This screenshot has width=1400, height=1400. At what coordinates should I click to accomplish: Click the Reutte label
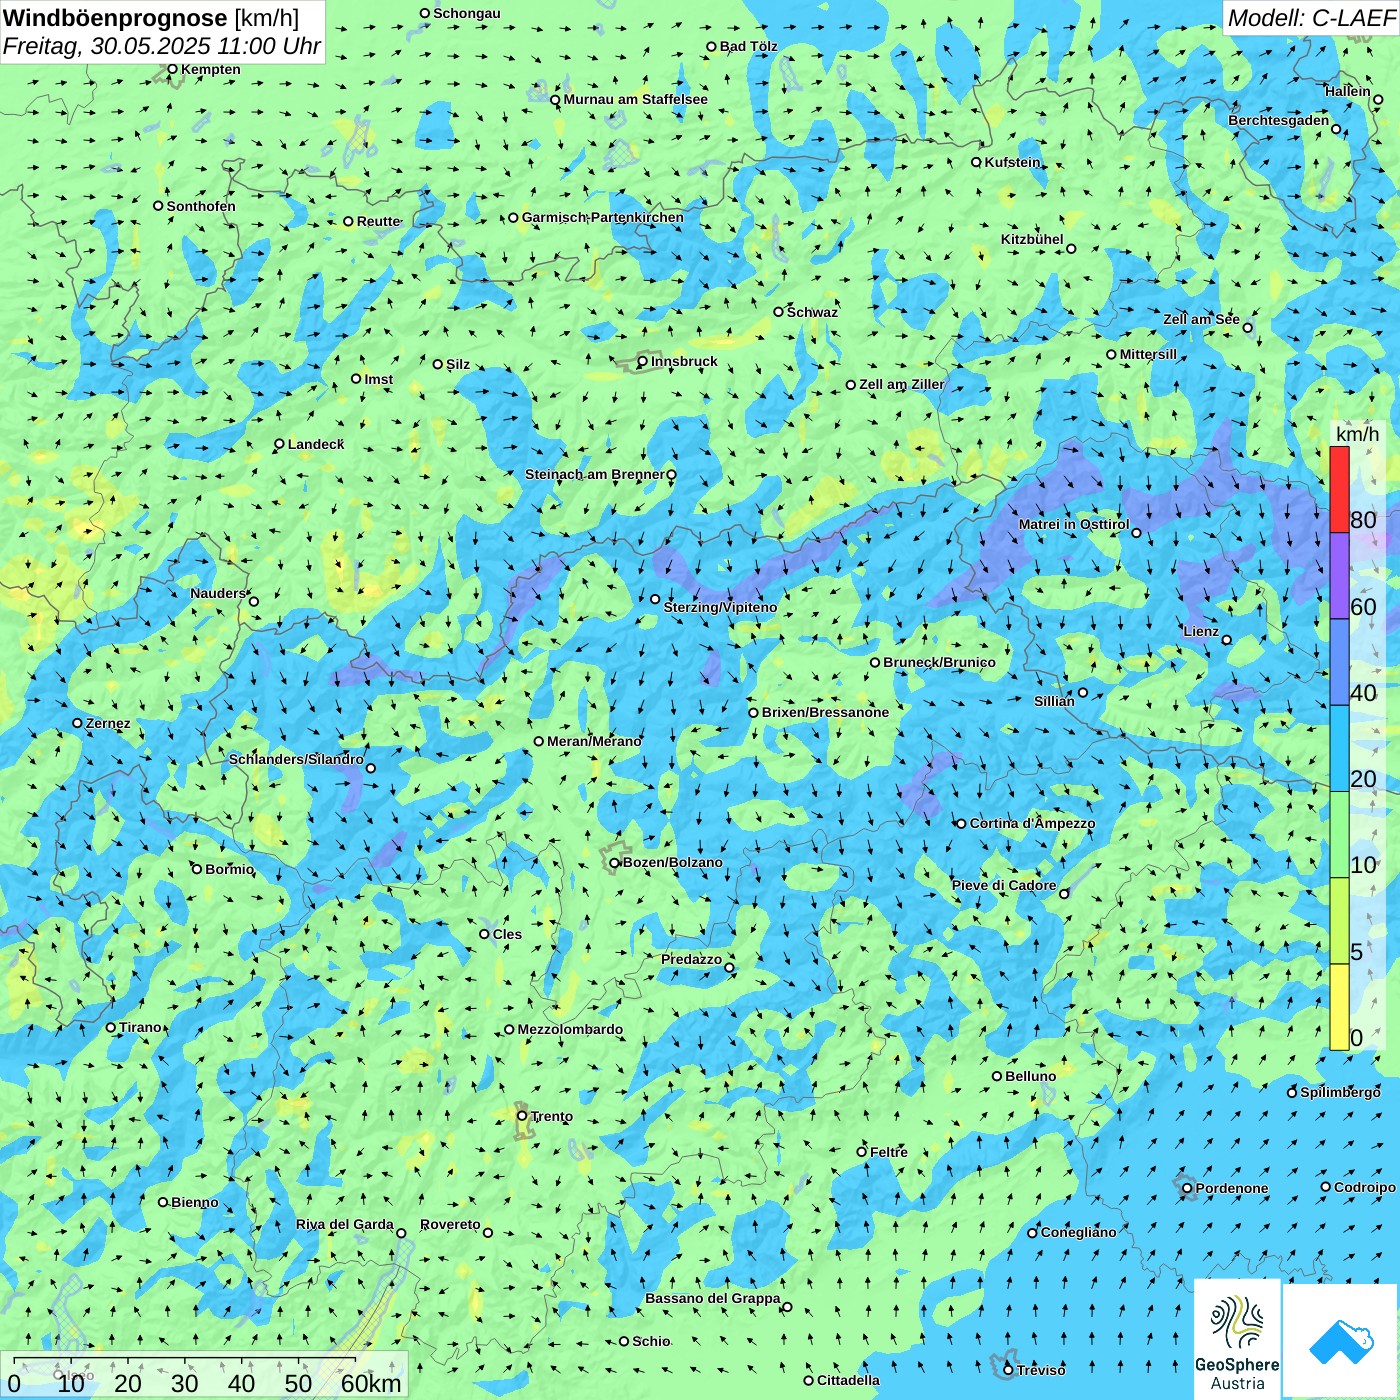tap(378, 221)
